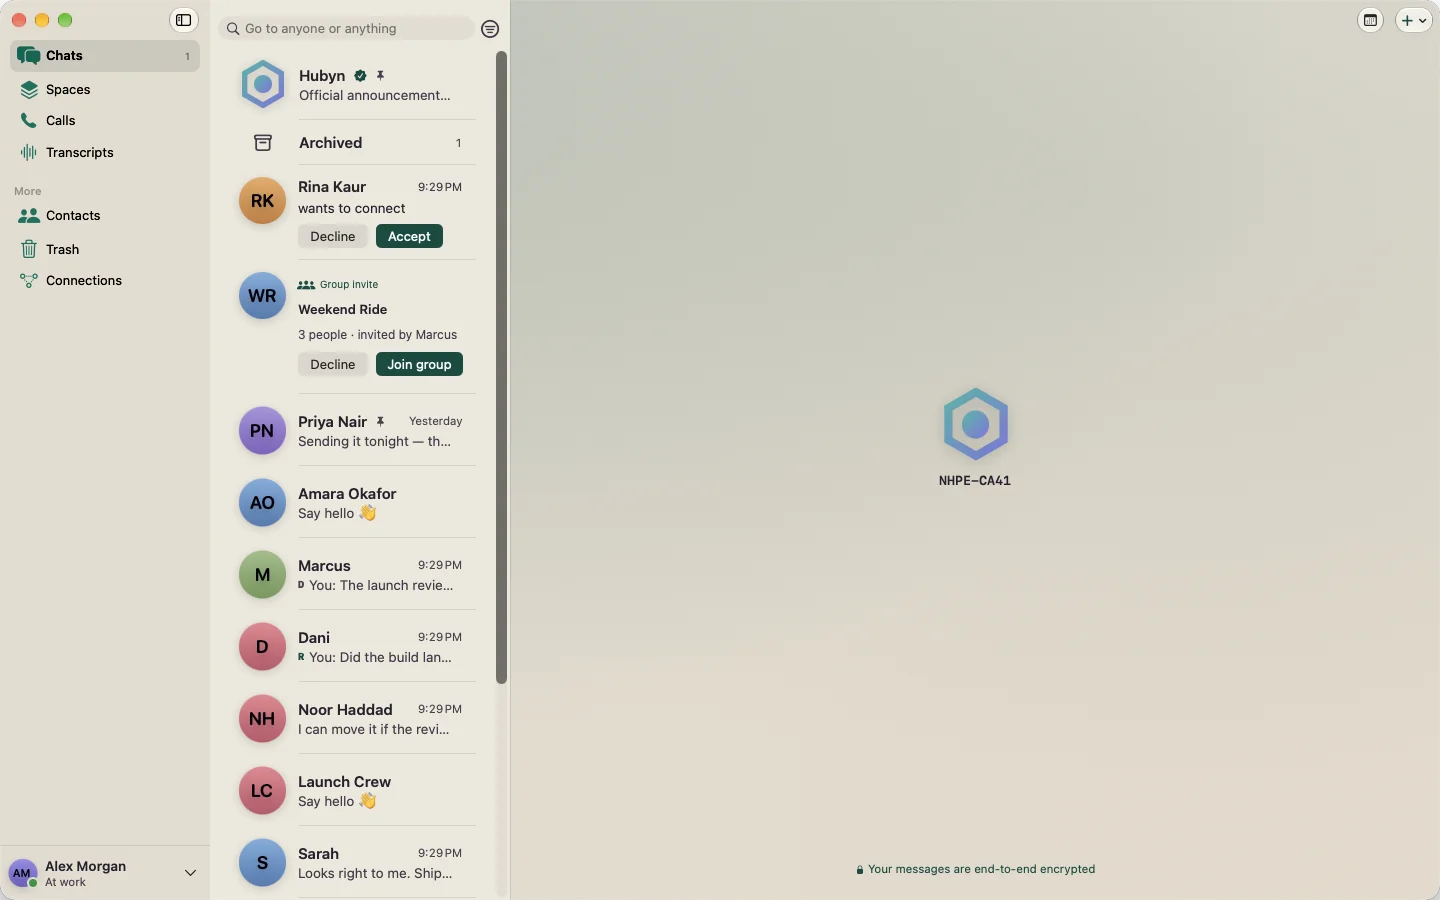The width and height of the screenshot is (1440, 900).
Task: Open the Priya Nair chat
Action: 356,431
